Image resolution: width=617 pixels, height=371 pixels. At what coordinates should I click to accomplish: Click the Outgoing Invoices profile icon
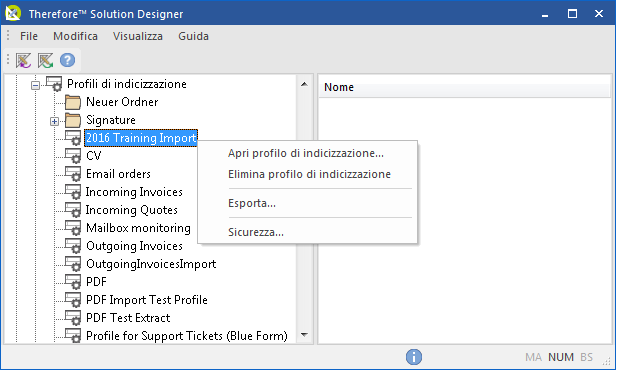(73, 246)
